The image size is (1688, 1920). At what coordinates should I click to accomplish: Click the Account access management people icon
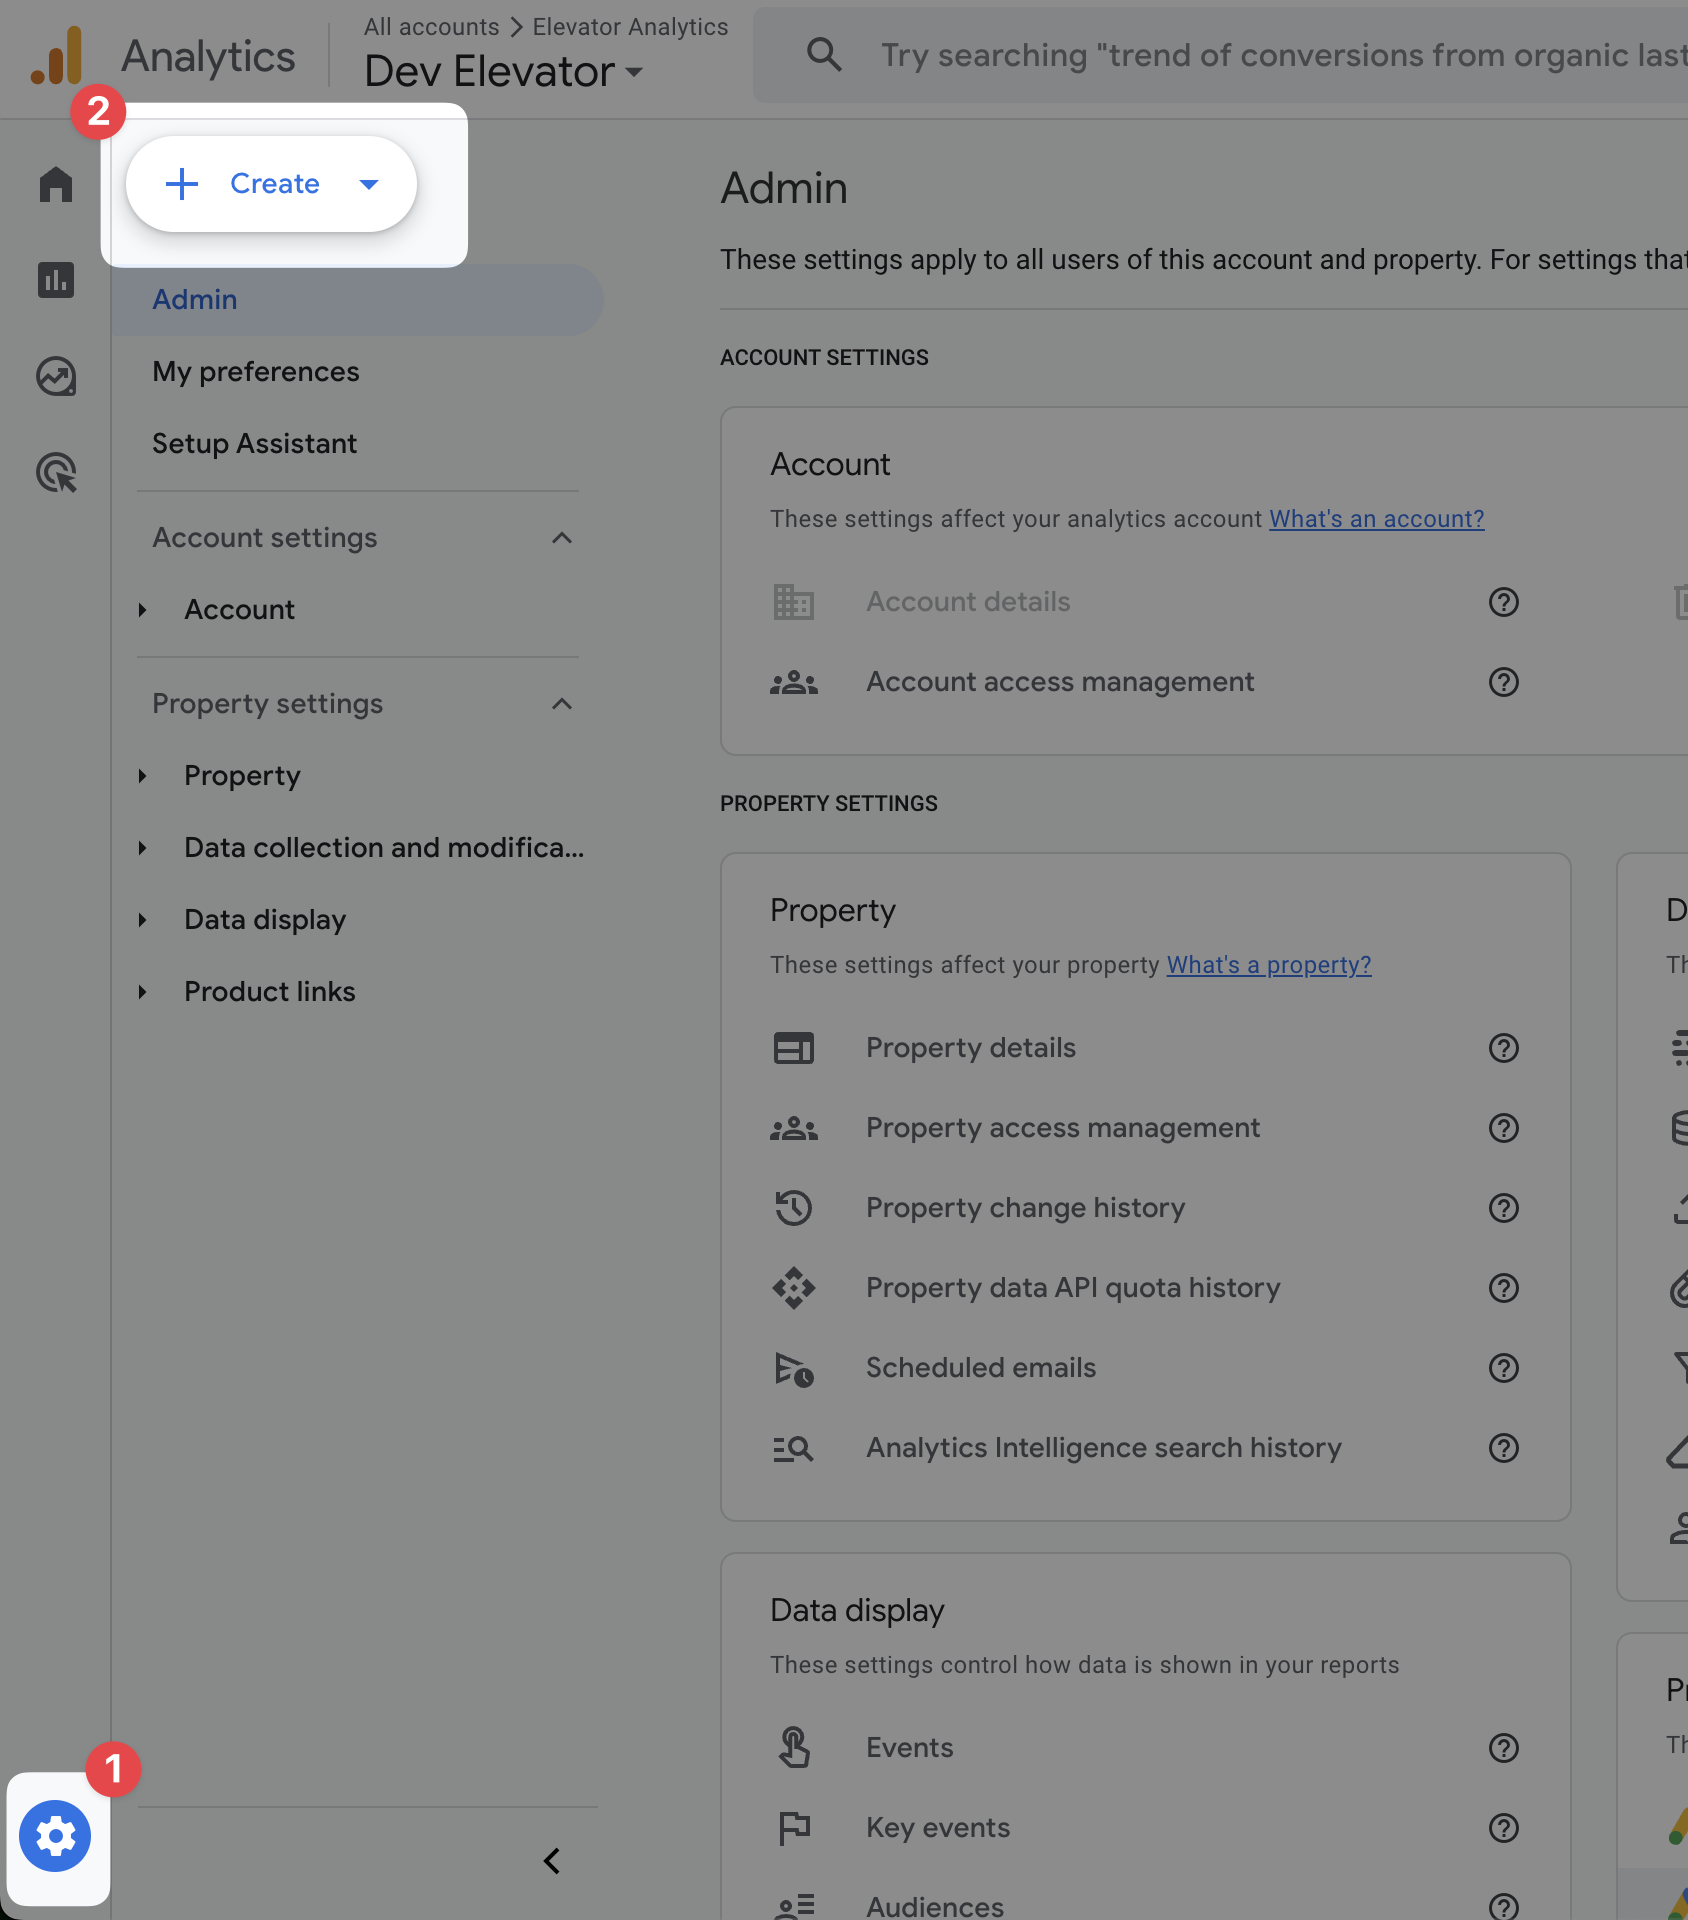pos(794,682)
